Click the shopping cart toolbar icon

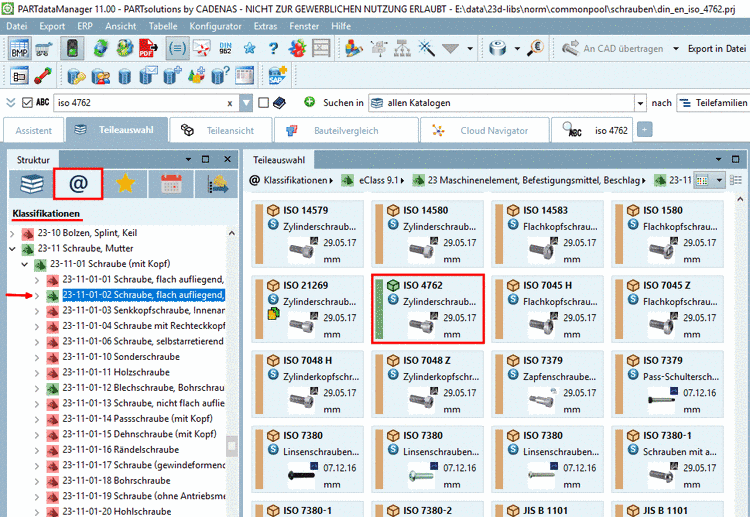[x=44, y=49]
